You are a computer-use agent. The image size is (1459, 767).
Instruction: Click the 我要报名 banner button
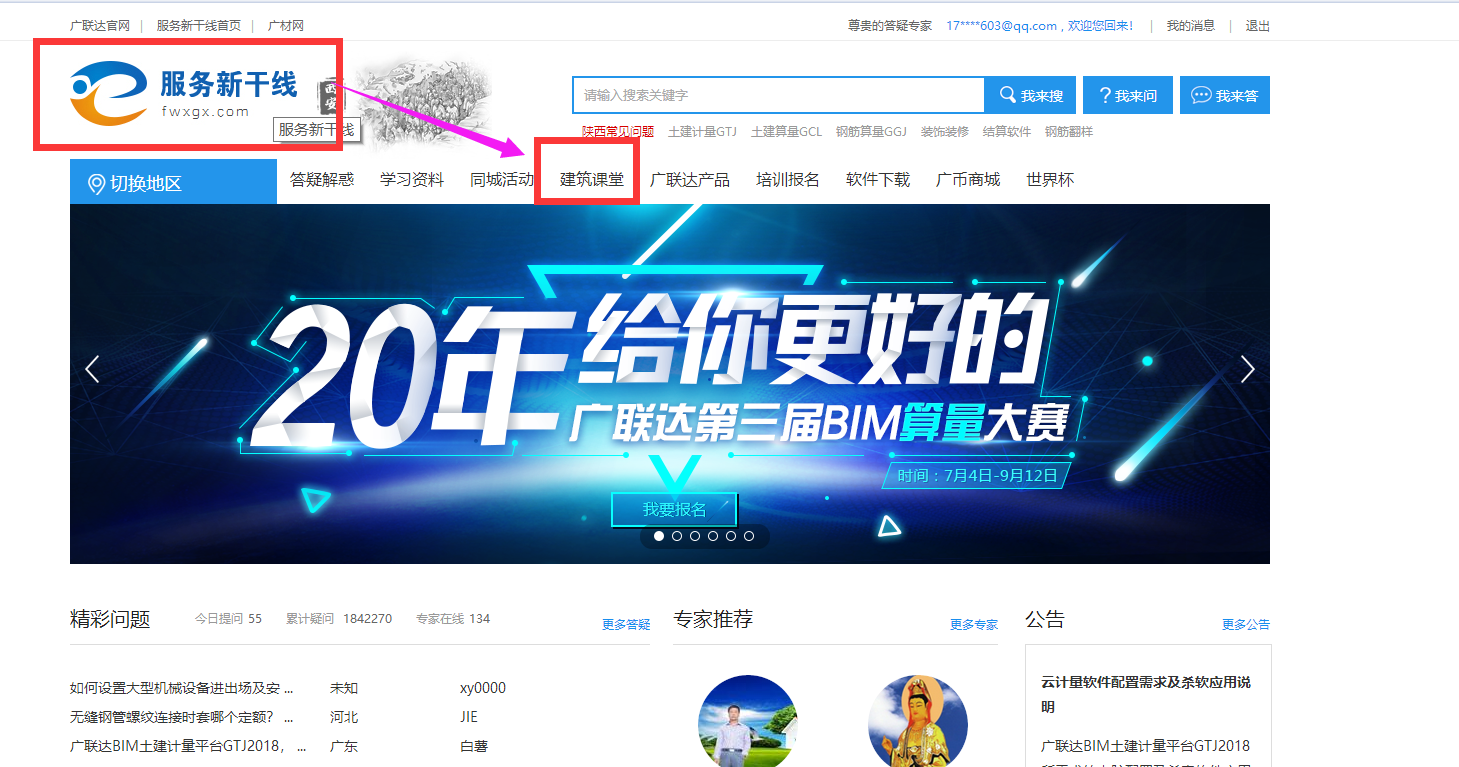[x=674, y=509]
